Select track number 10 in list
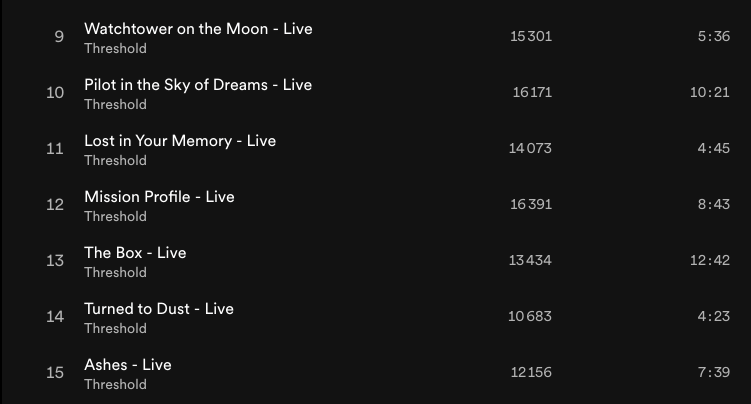This screenshot has height=404, width=751. (56, 93)
